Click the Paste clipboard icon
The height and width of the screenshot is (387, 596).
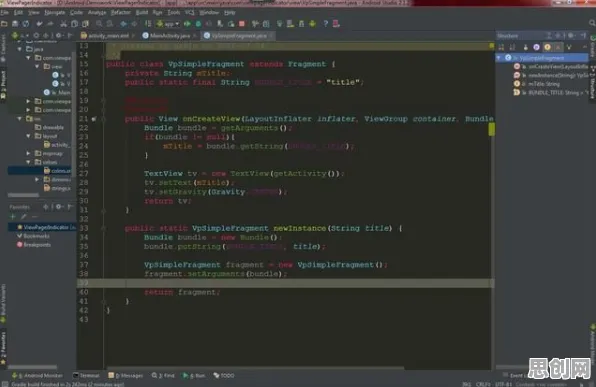[86, 24]
